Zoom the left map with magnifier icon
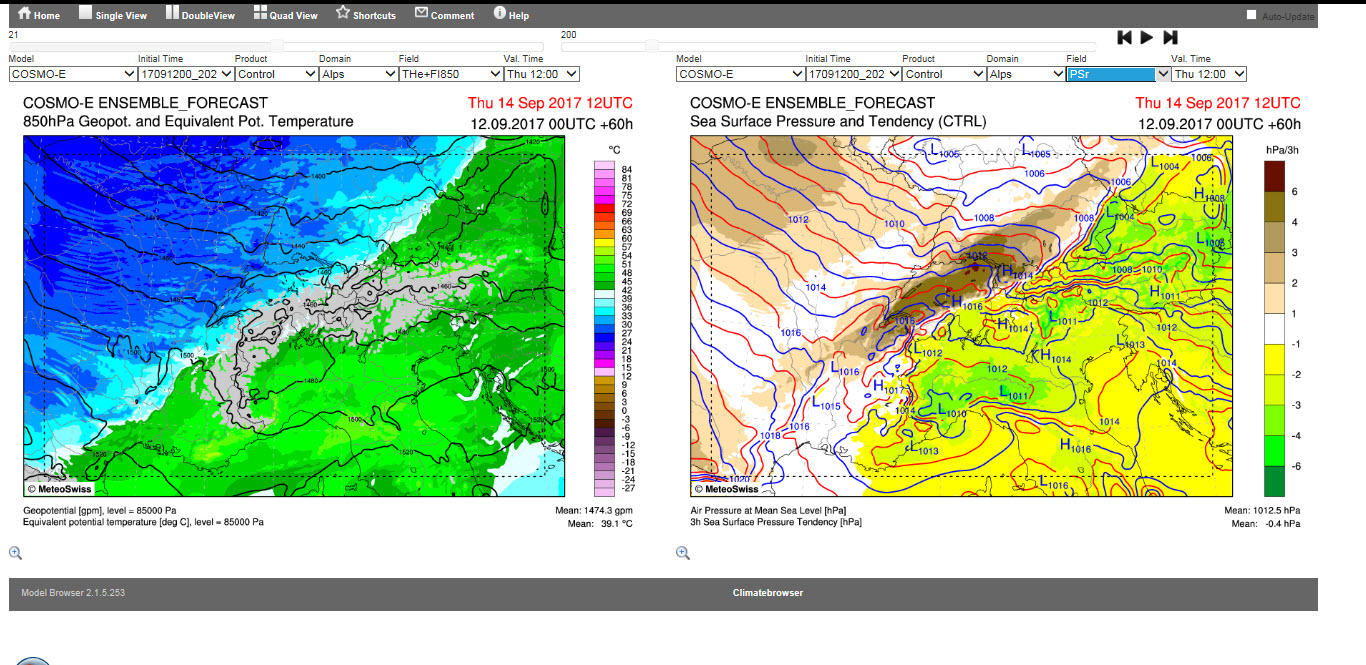 [15, 553]
